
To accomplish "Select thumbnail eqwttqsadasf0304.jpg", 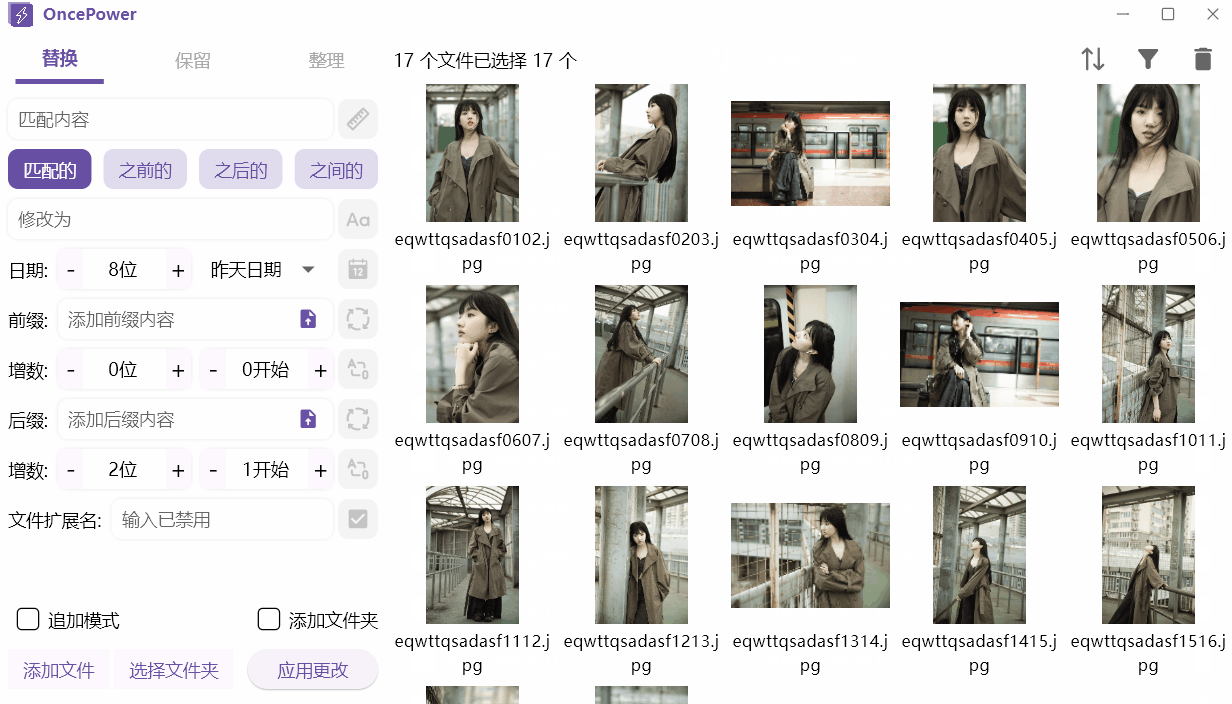I will 810,153.
